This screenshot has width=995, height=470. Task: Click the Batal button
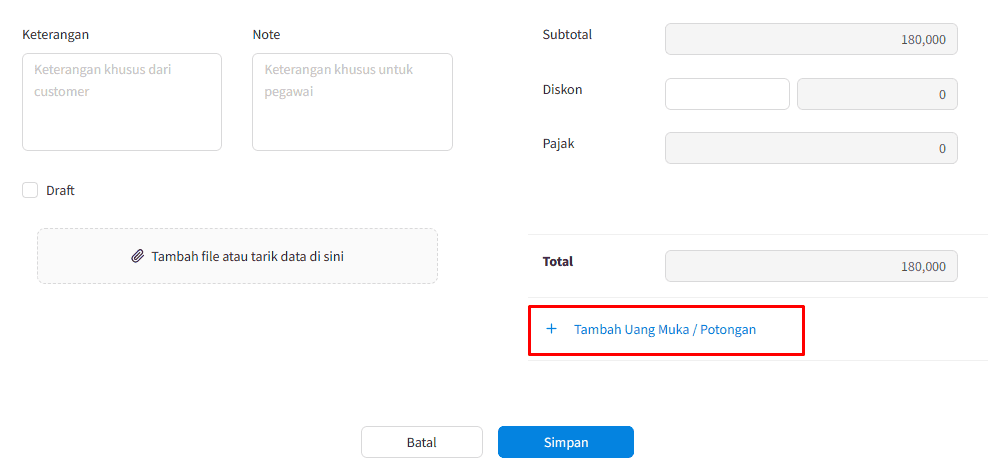(x=422, y=442)
